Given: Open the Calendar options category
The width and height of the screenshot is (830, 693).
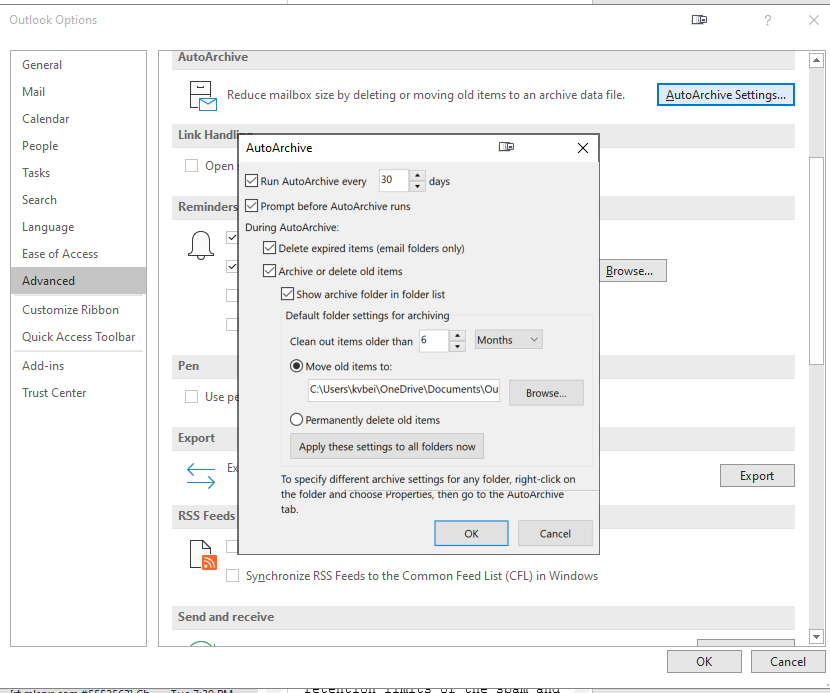Looking at the screenshot, I should (78, 119).
